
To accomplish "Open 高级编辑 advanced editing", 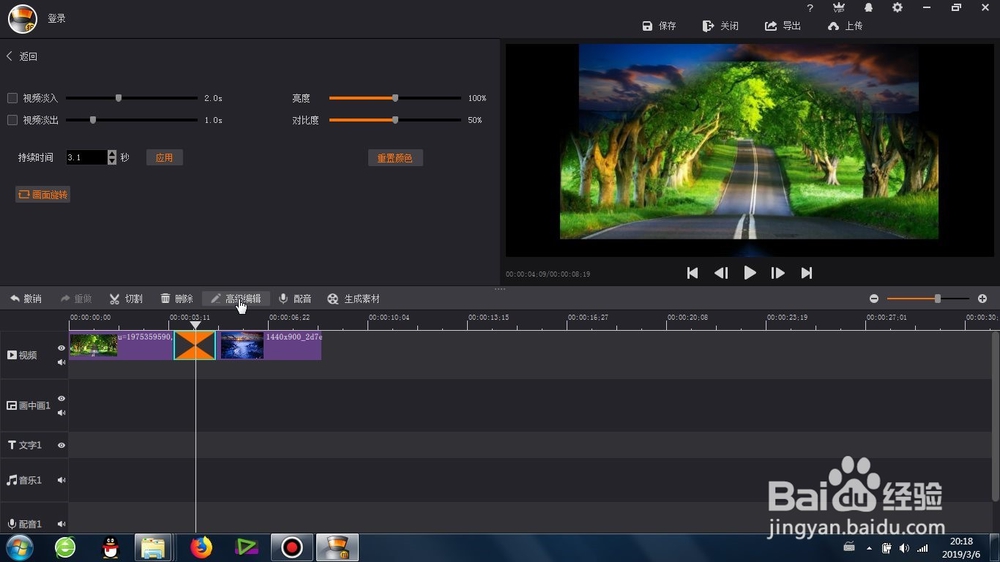I will click(x=236, y=299).
